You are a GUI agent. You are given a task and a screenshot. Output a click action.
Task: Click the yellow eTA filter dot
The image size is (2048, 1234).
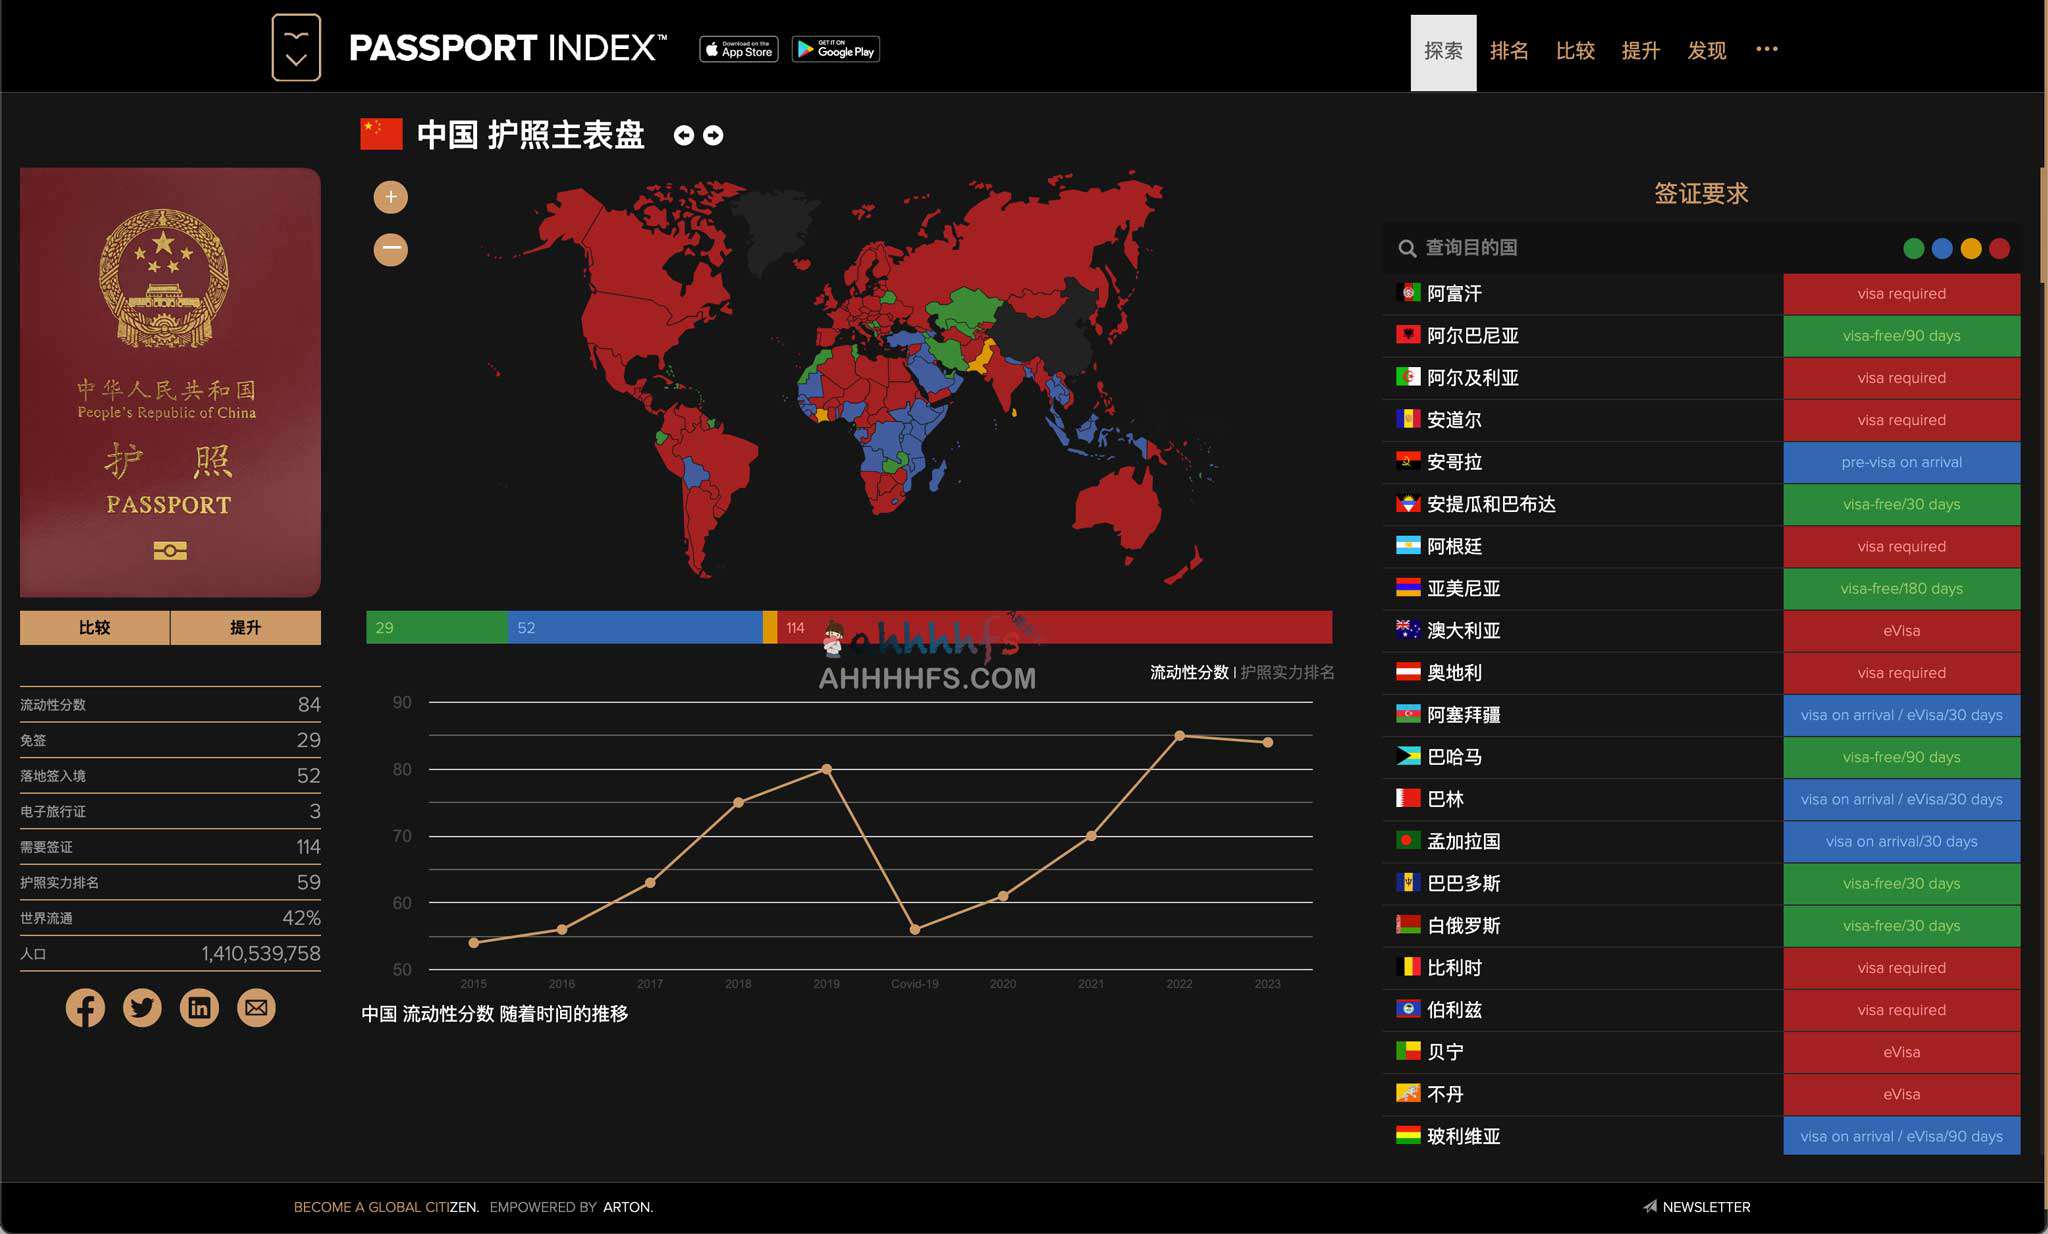point(1971,248)
